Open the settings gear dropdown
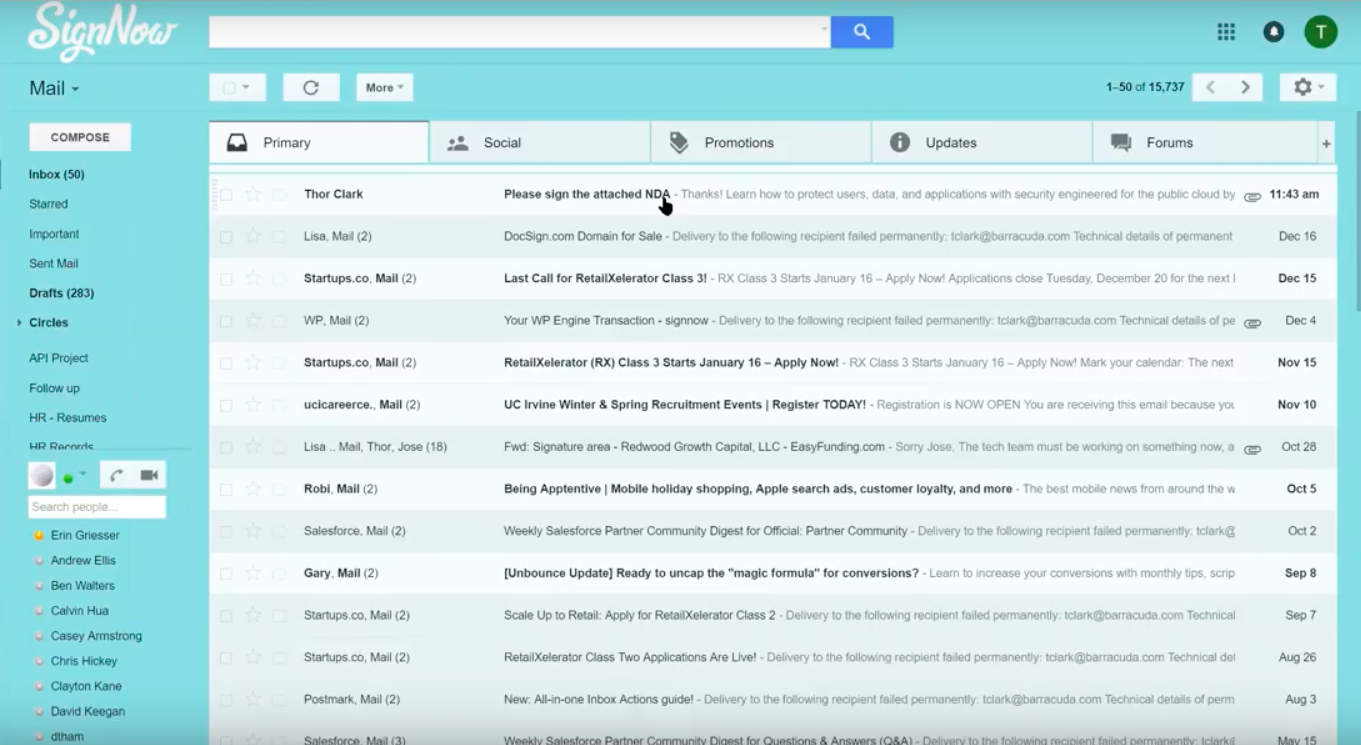Viewport: 1361px width, 745px height. (1307, 88)
